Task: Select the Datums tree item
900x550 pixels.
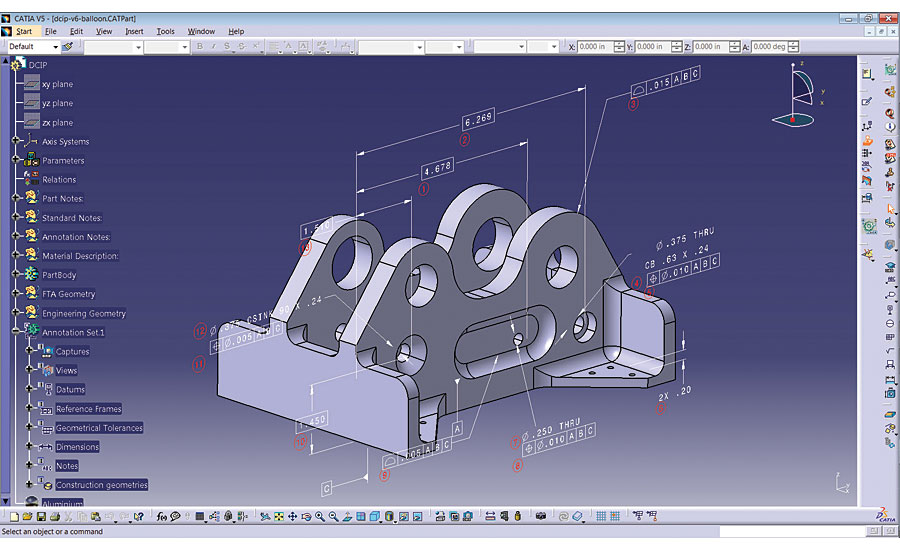Action: click(x=70, y=389)
